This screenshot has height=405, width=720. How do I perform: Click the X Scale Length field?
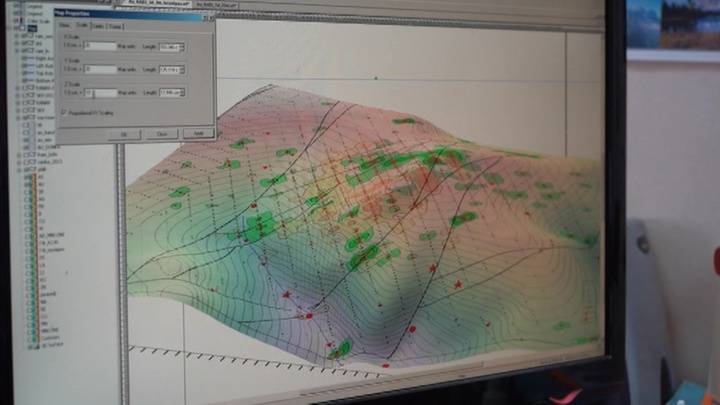(x=169, y=47)
